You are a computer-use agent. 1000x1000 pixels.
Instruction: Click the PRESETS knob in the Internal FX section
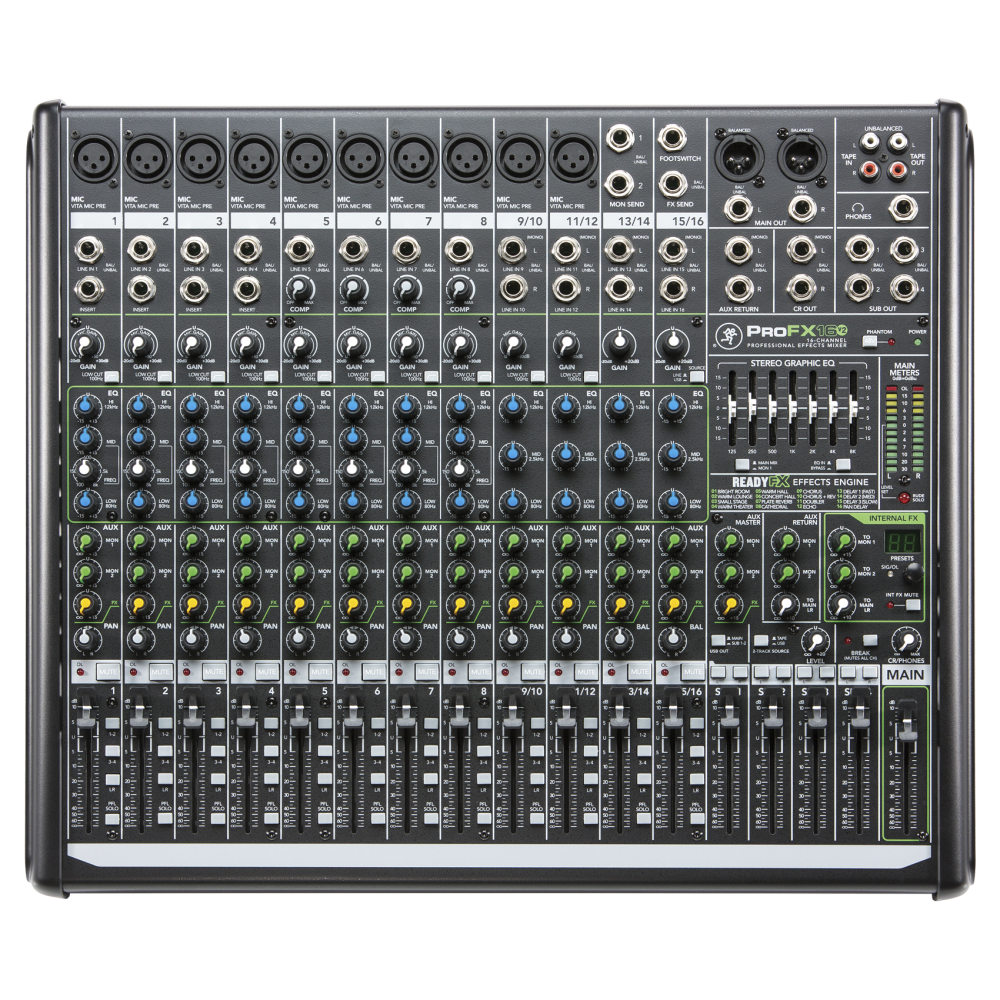(913, 574)
